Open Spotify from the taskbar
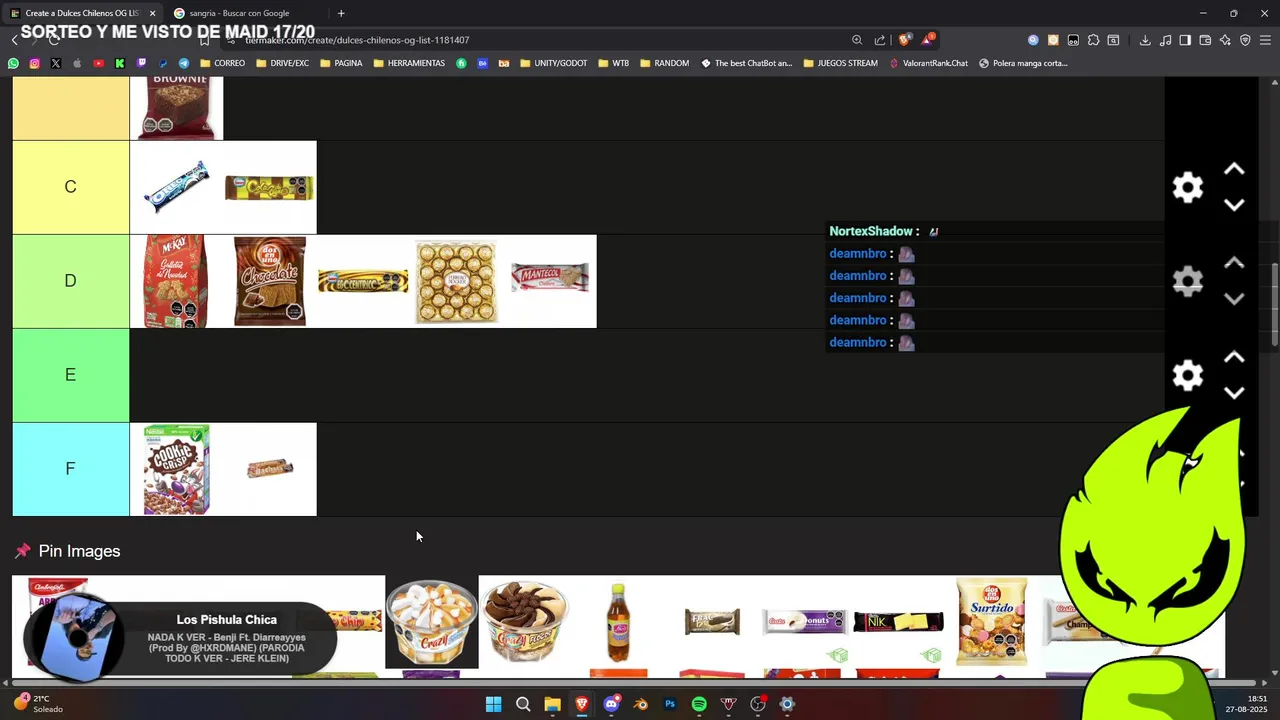Image resolution: width=1280 pixels, height=720 pixels. point(699,704)
